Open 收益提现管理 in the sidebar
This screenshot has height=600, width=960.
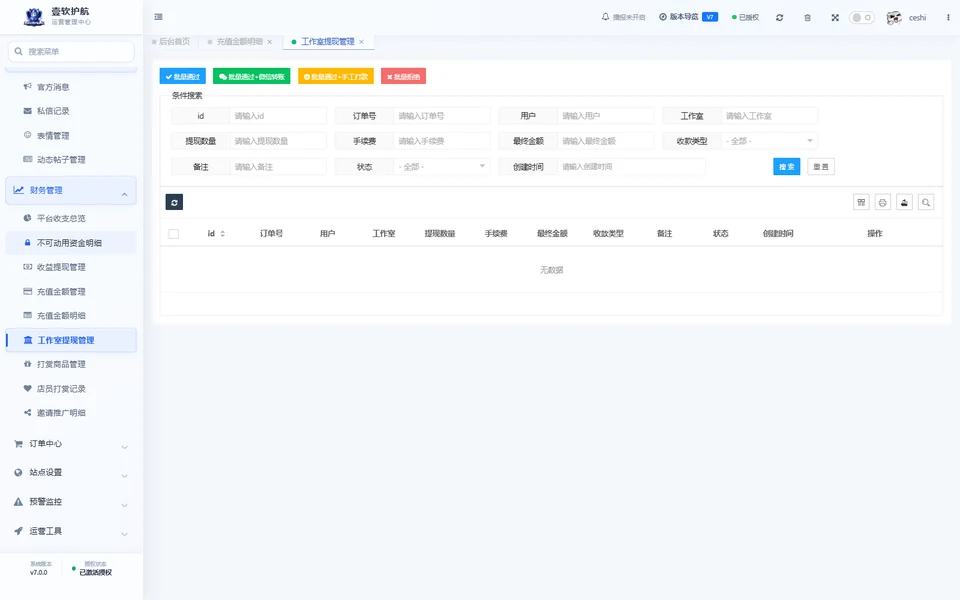point(71,267)
